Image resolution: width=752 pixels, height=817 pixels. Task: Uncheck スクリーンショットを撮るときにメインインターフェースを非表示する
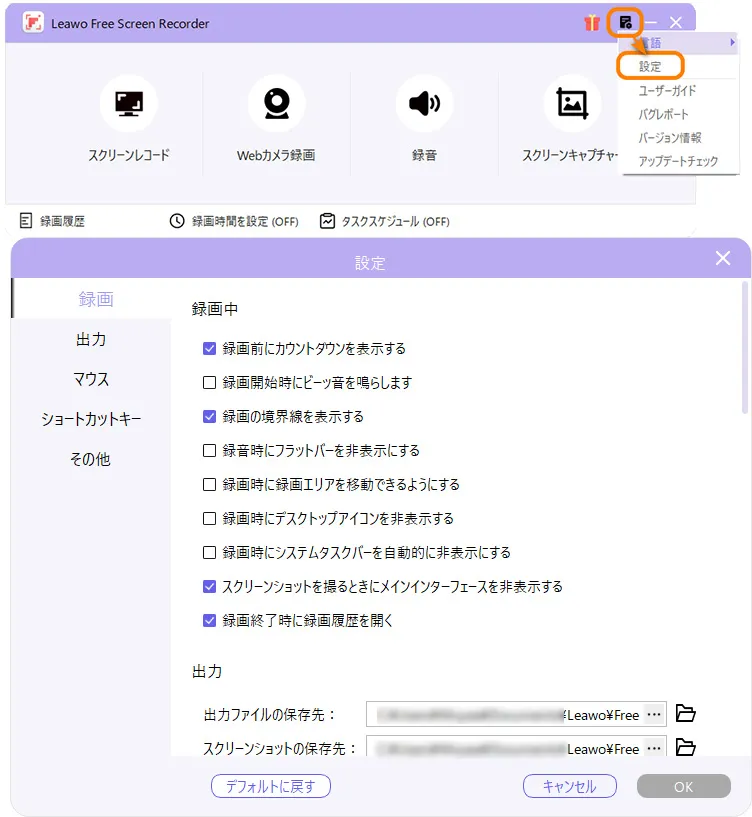tap(209, 587)
